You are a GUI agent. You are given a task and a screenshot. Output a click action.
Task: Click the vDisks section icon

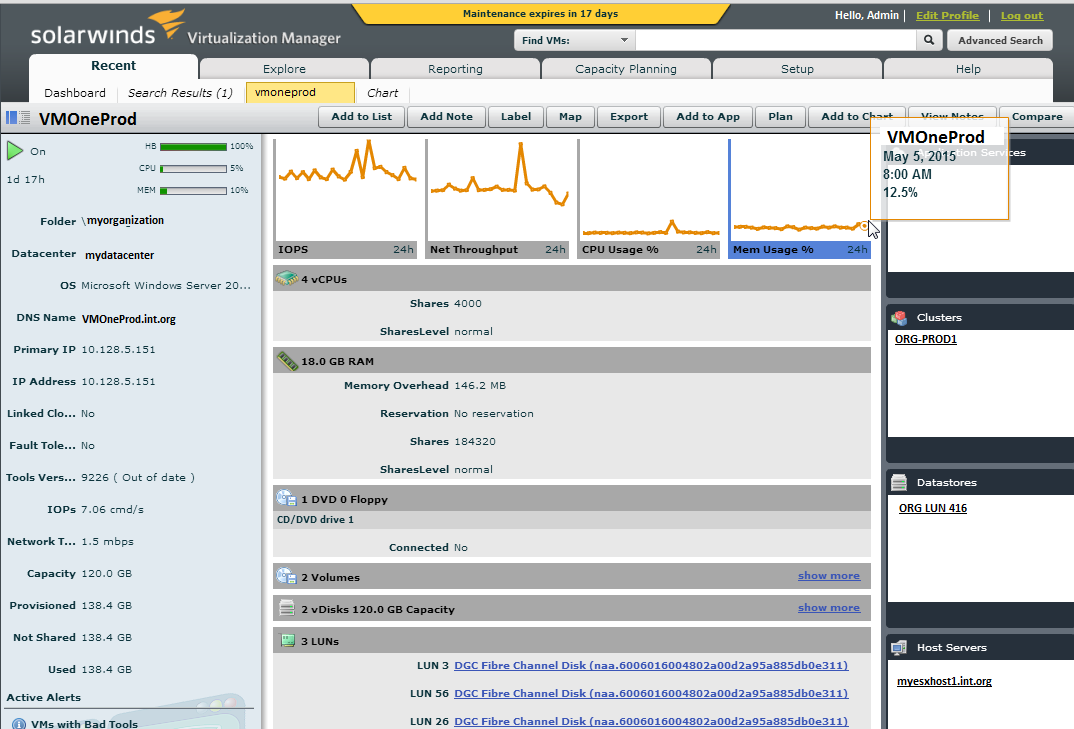[x=286, y=609]
